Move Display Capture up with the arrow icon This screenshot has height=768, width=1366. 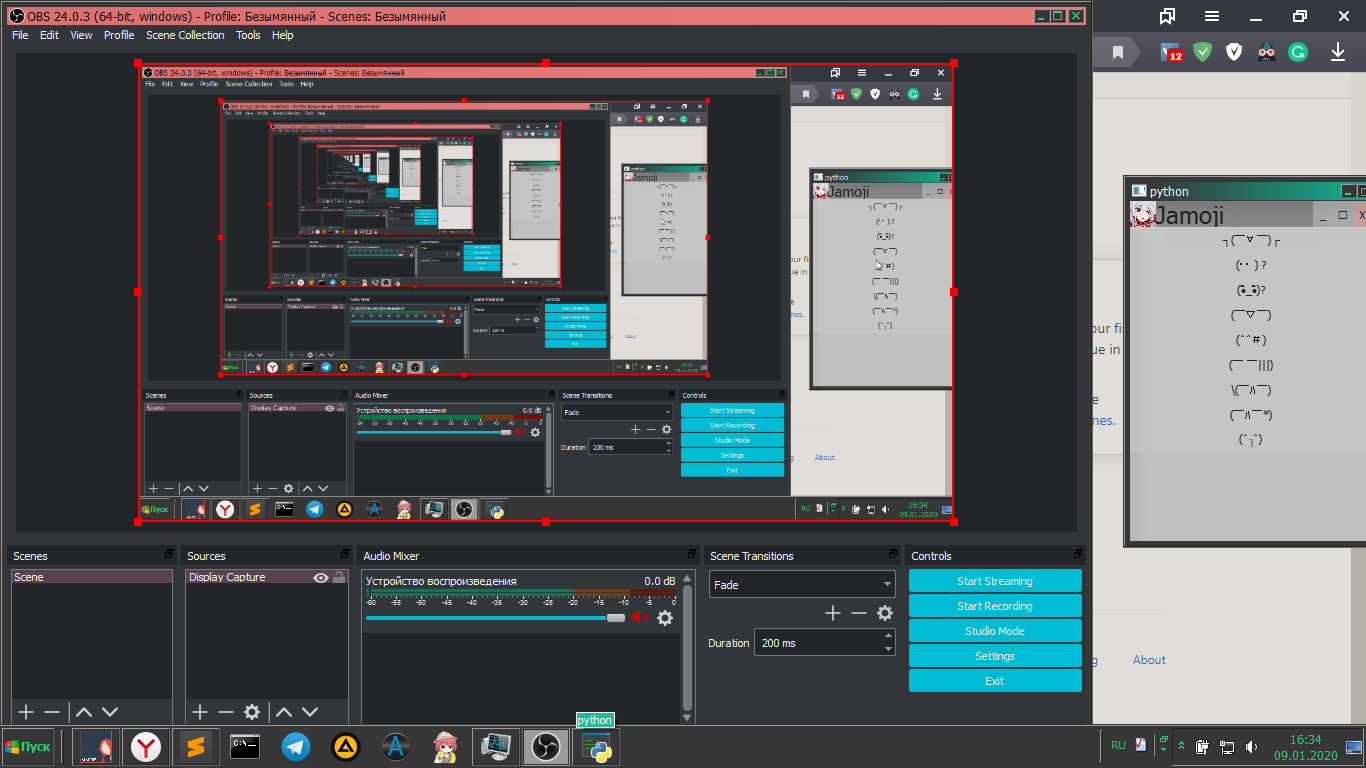(285, 712)
